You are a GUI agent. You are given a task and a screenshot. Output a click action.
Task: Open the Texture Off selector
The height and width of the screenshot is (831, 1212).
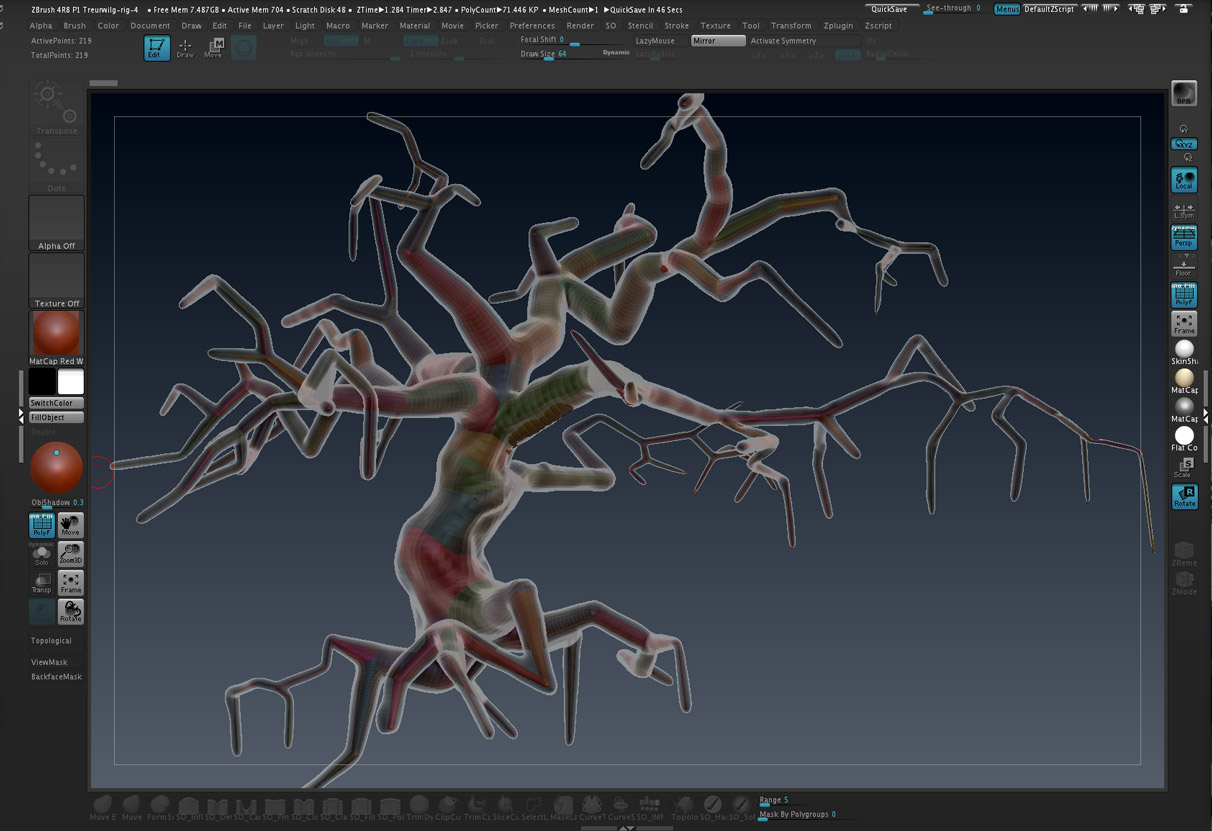tap(56, 280)
